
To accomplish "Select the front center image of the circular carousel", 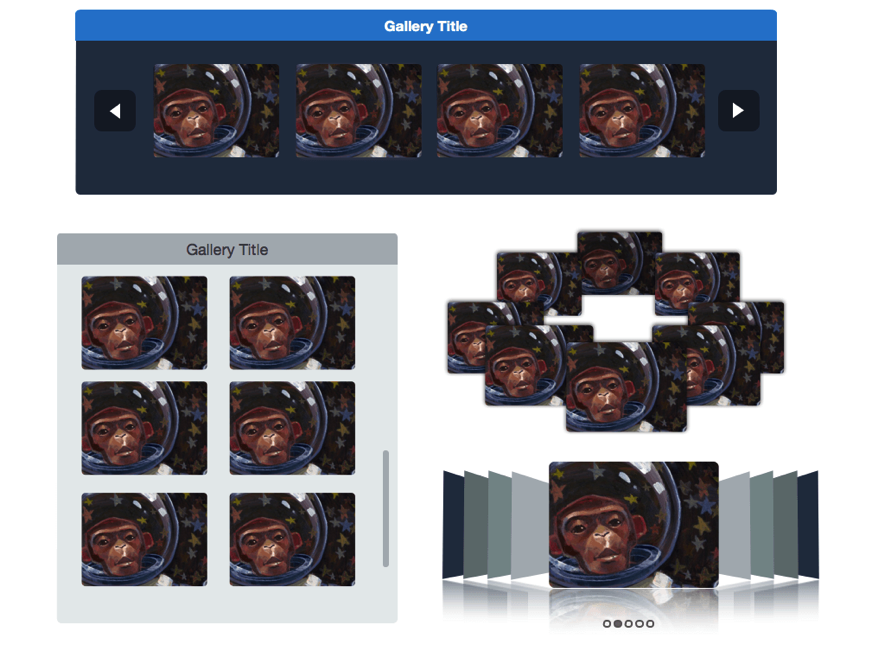I will click(626, 387).
